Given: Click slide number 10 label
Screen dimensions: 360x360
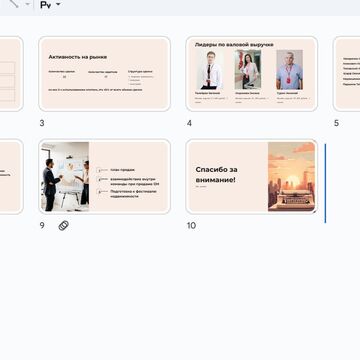Looking at the screenshot, I should tap(191, 226).
